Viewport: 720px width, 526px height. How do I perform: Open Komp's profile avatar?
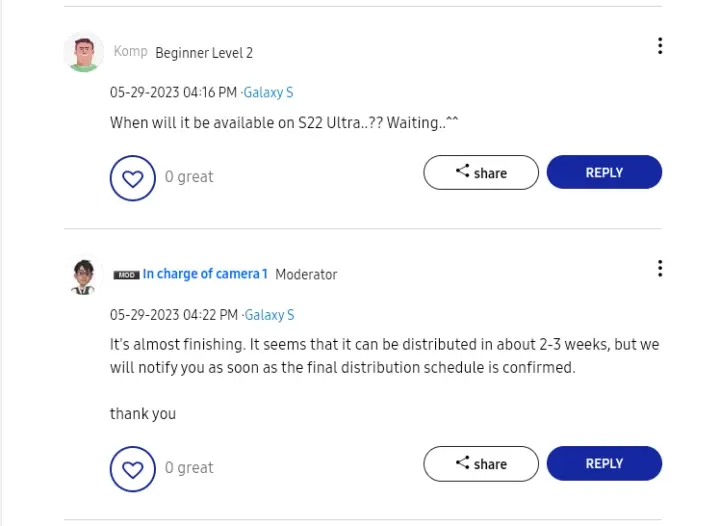tap(84, 52)
